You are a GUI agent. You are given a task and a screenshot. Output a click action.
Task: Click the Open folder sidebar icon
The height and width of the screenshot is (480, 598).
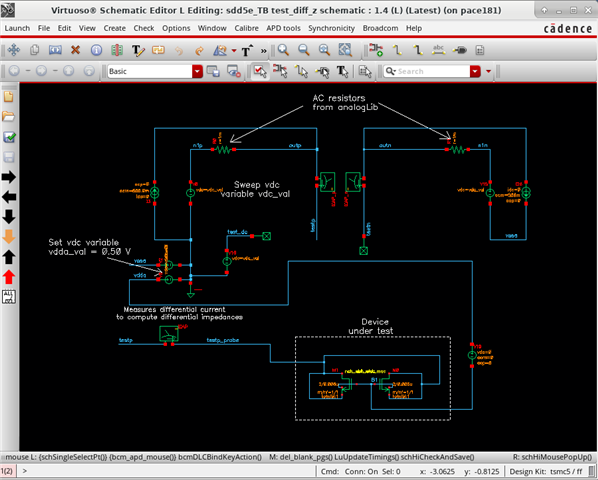pyautogui.click(x=9, y=116)
